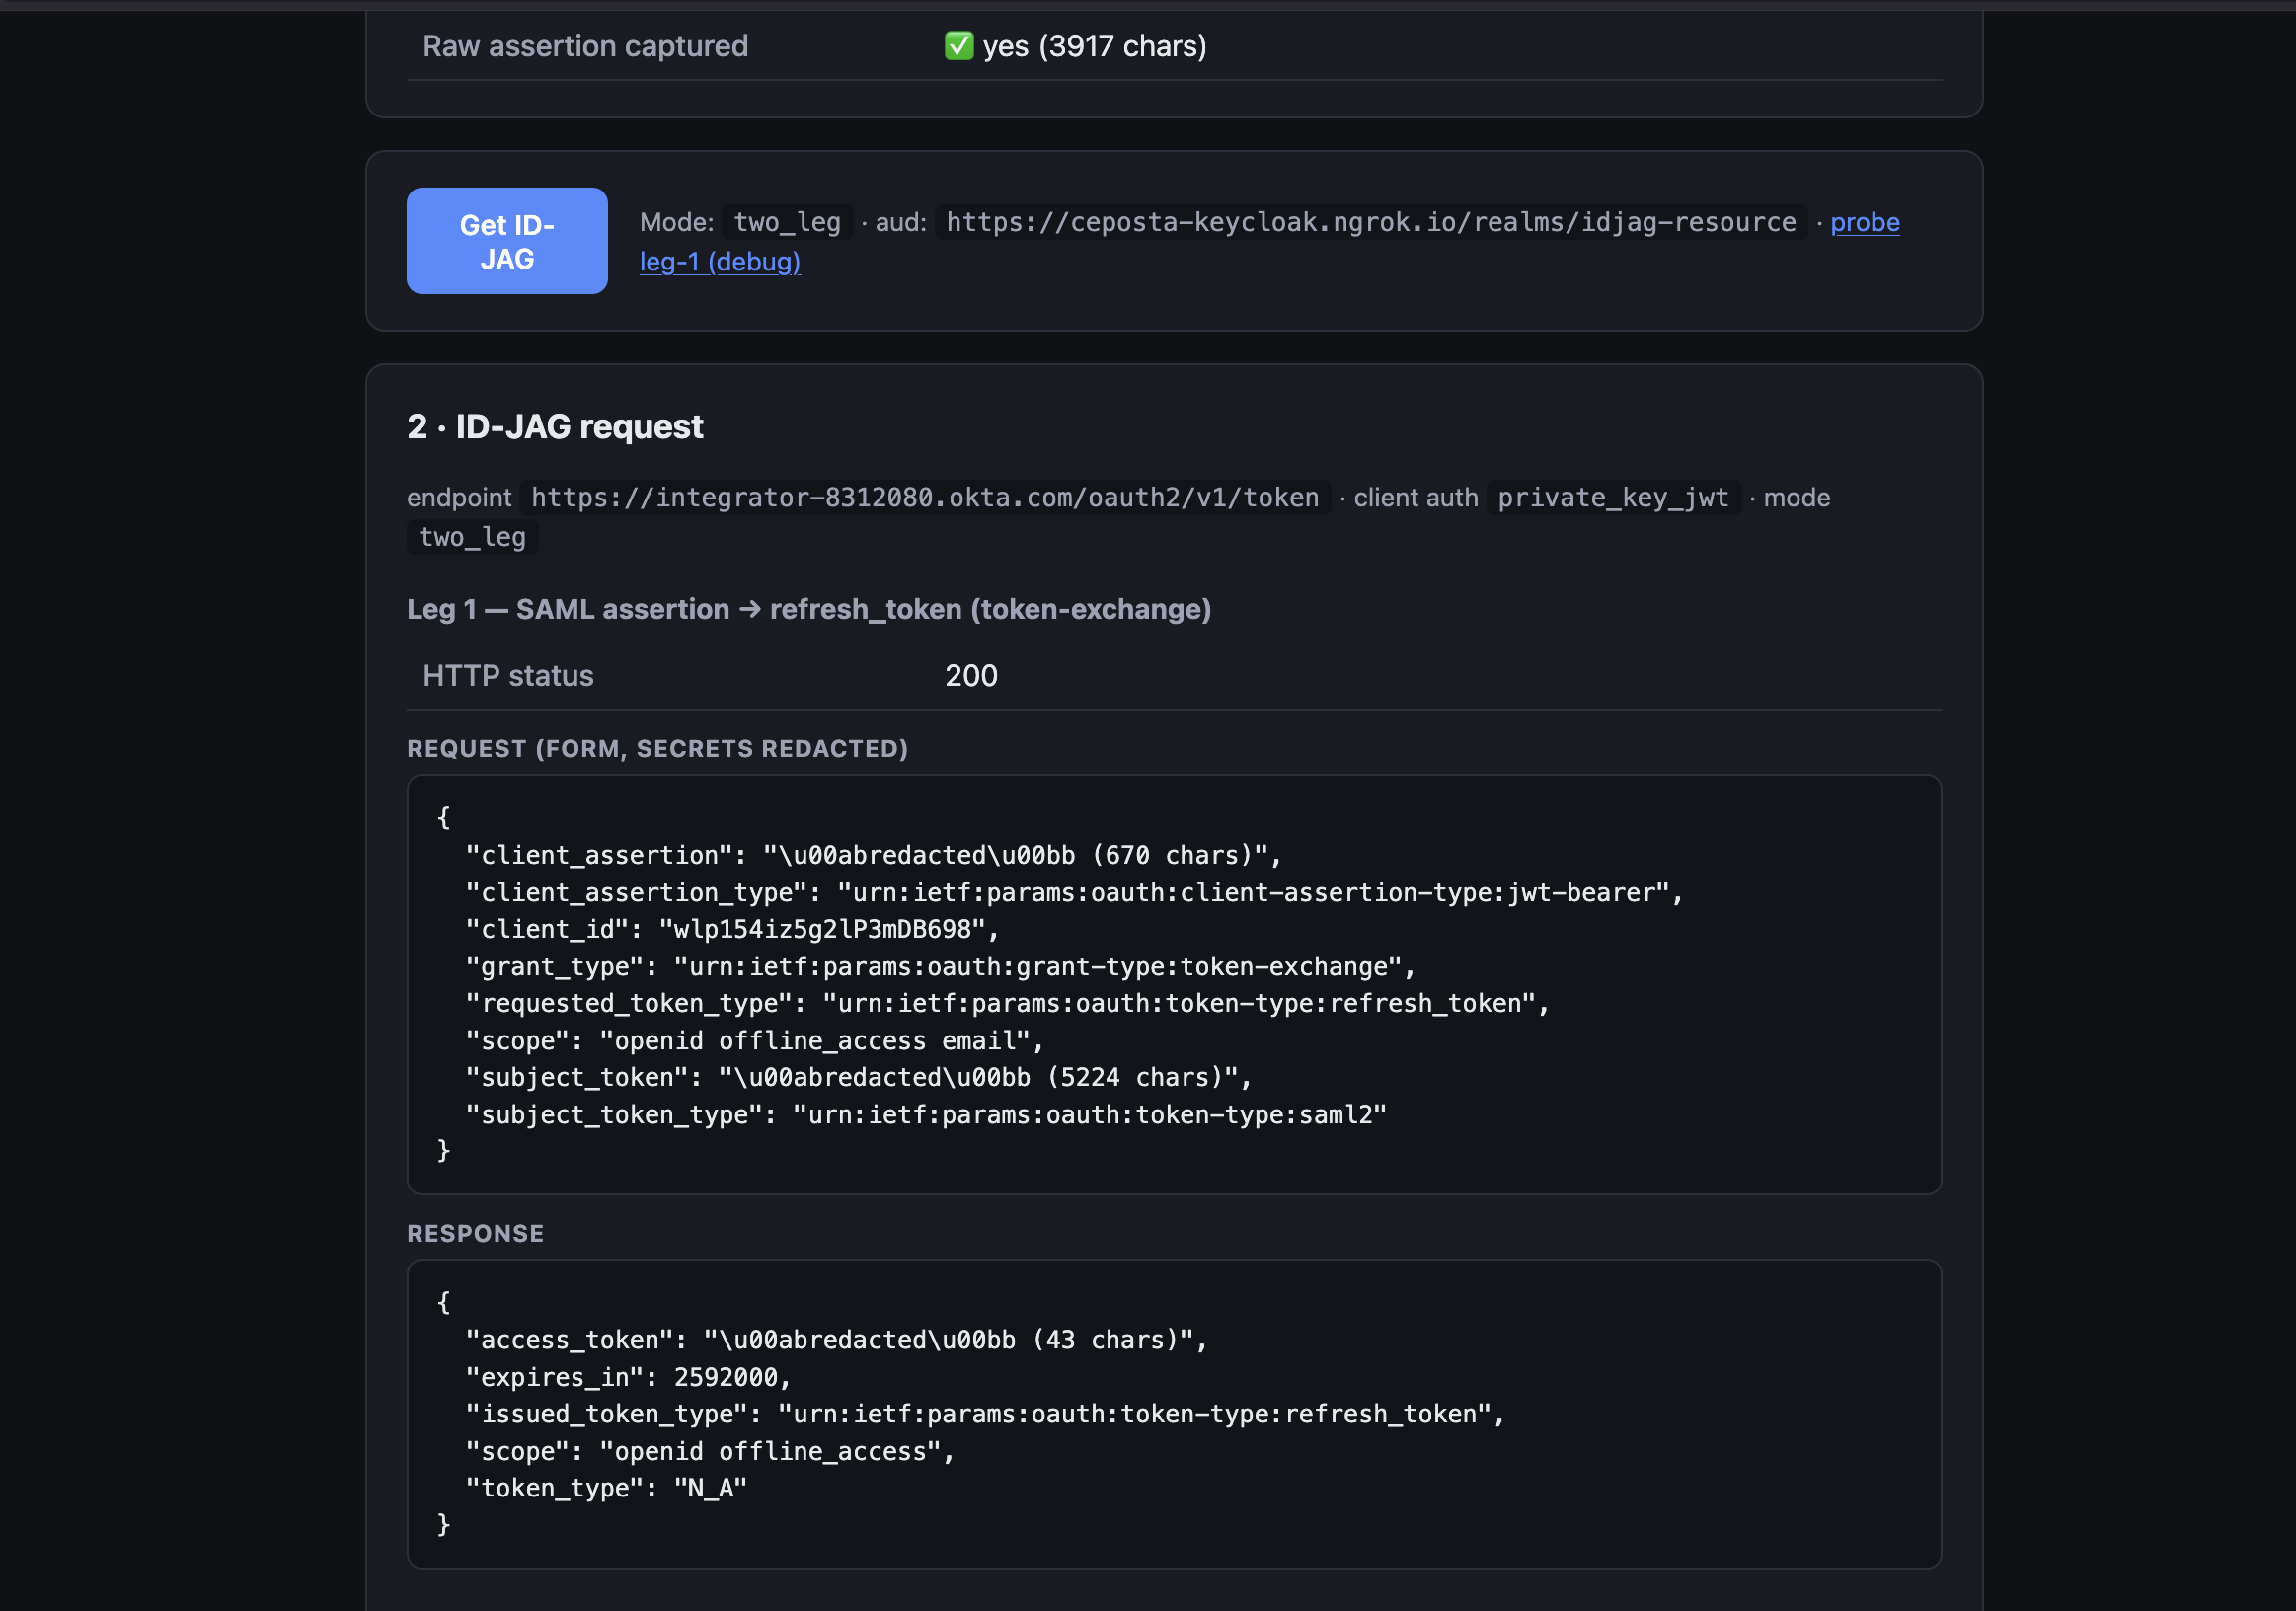Viewport: 2296px width, 1611px height.
Task: Click the HTTP status value 200
Action: pyautogui.click(x=971, y=677)
